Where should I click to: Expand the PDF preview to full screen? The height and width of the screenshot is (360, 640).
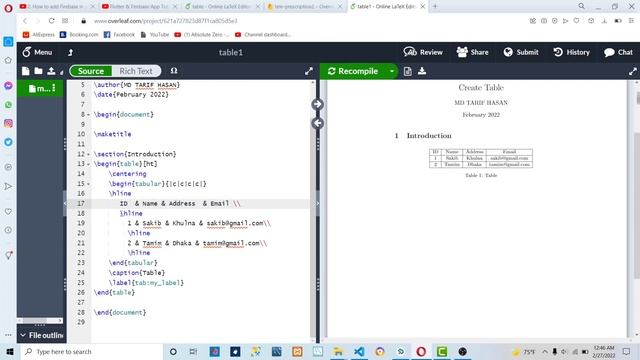(633, 71)
